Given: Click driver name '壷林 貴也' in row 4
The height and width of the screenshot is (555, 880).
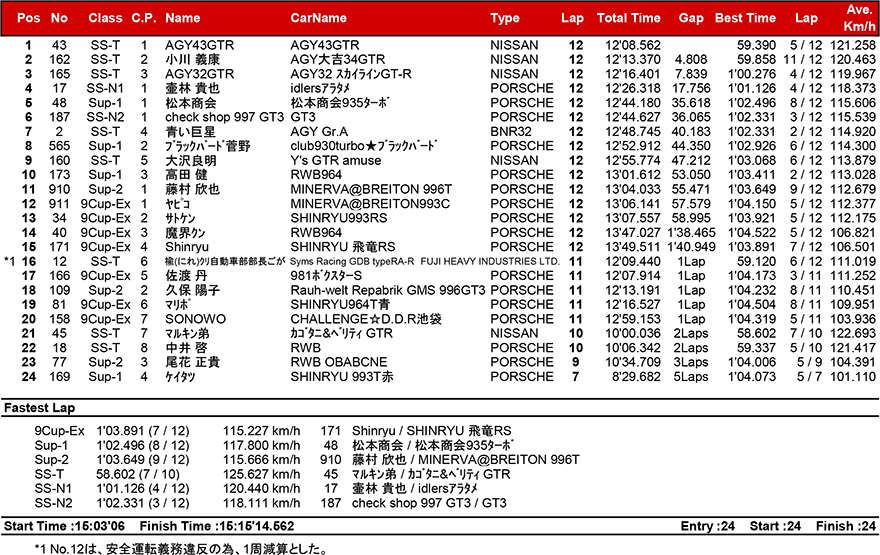Looking at the screenshot, I should coord(192,89).
